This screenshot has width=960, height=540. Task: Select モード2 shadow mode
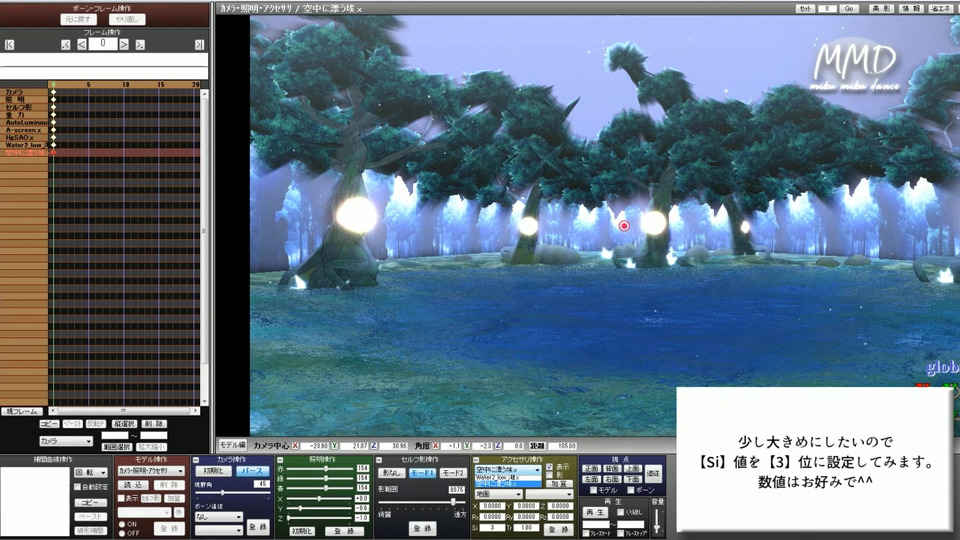coord(453,473)
